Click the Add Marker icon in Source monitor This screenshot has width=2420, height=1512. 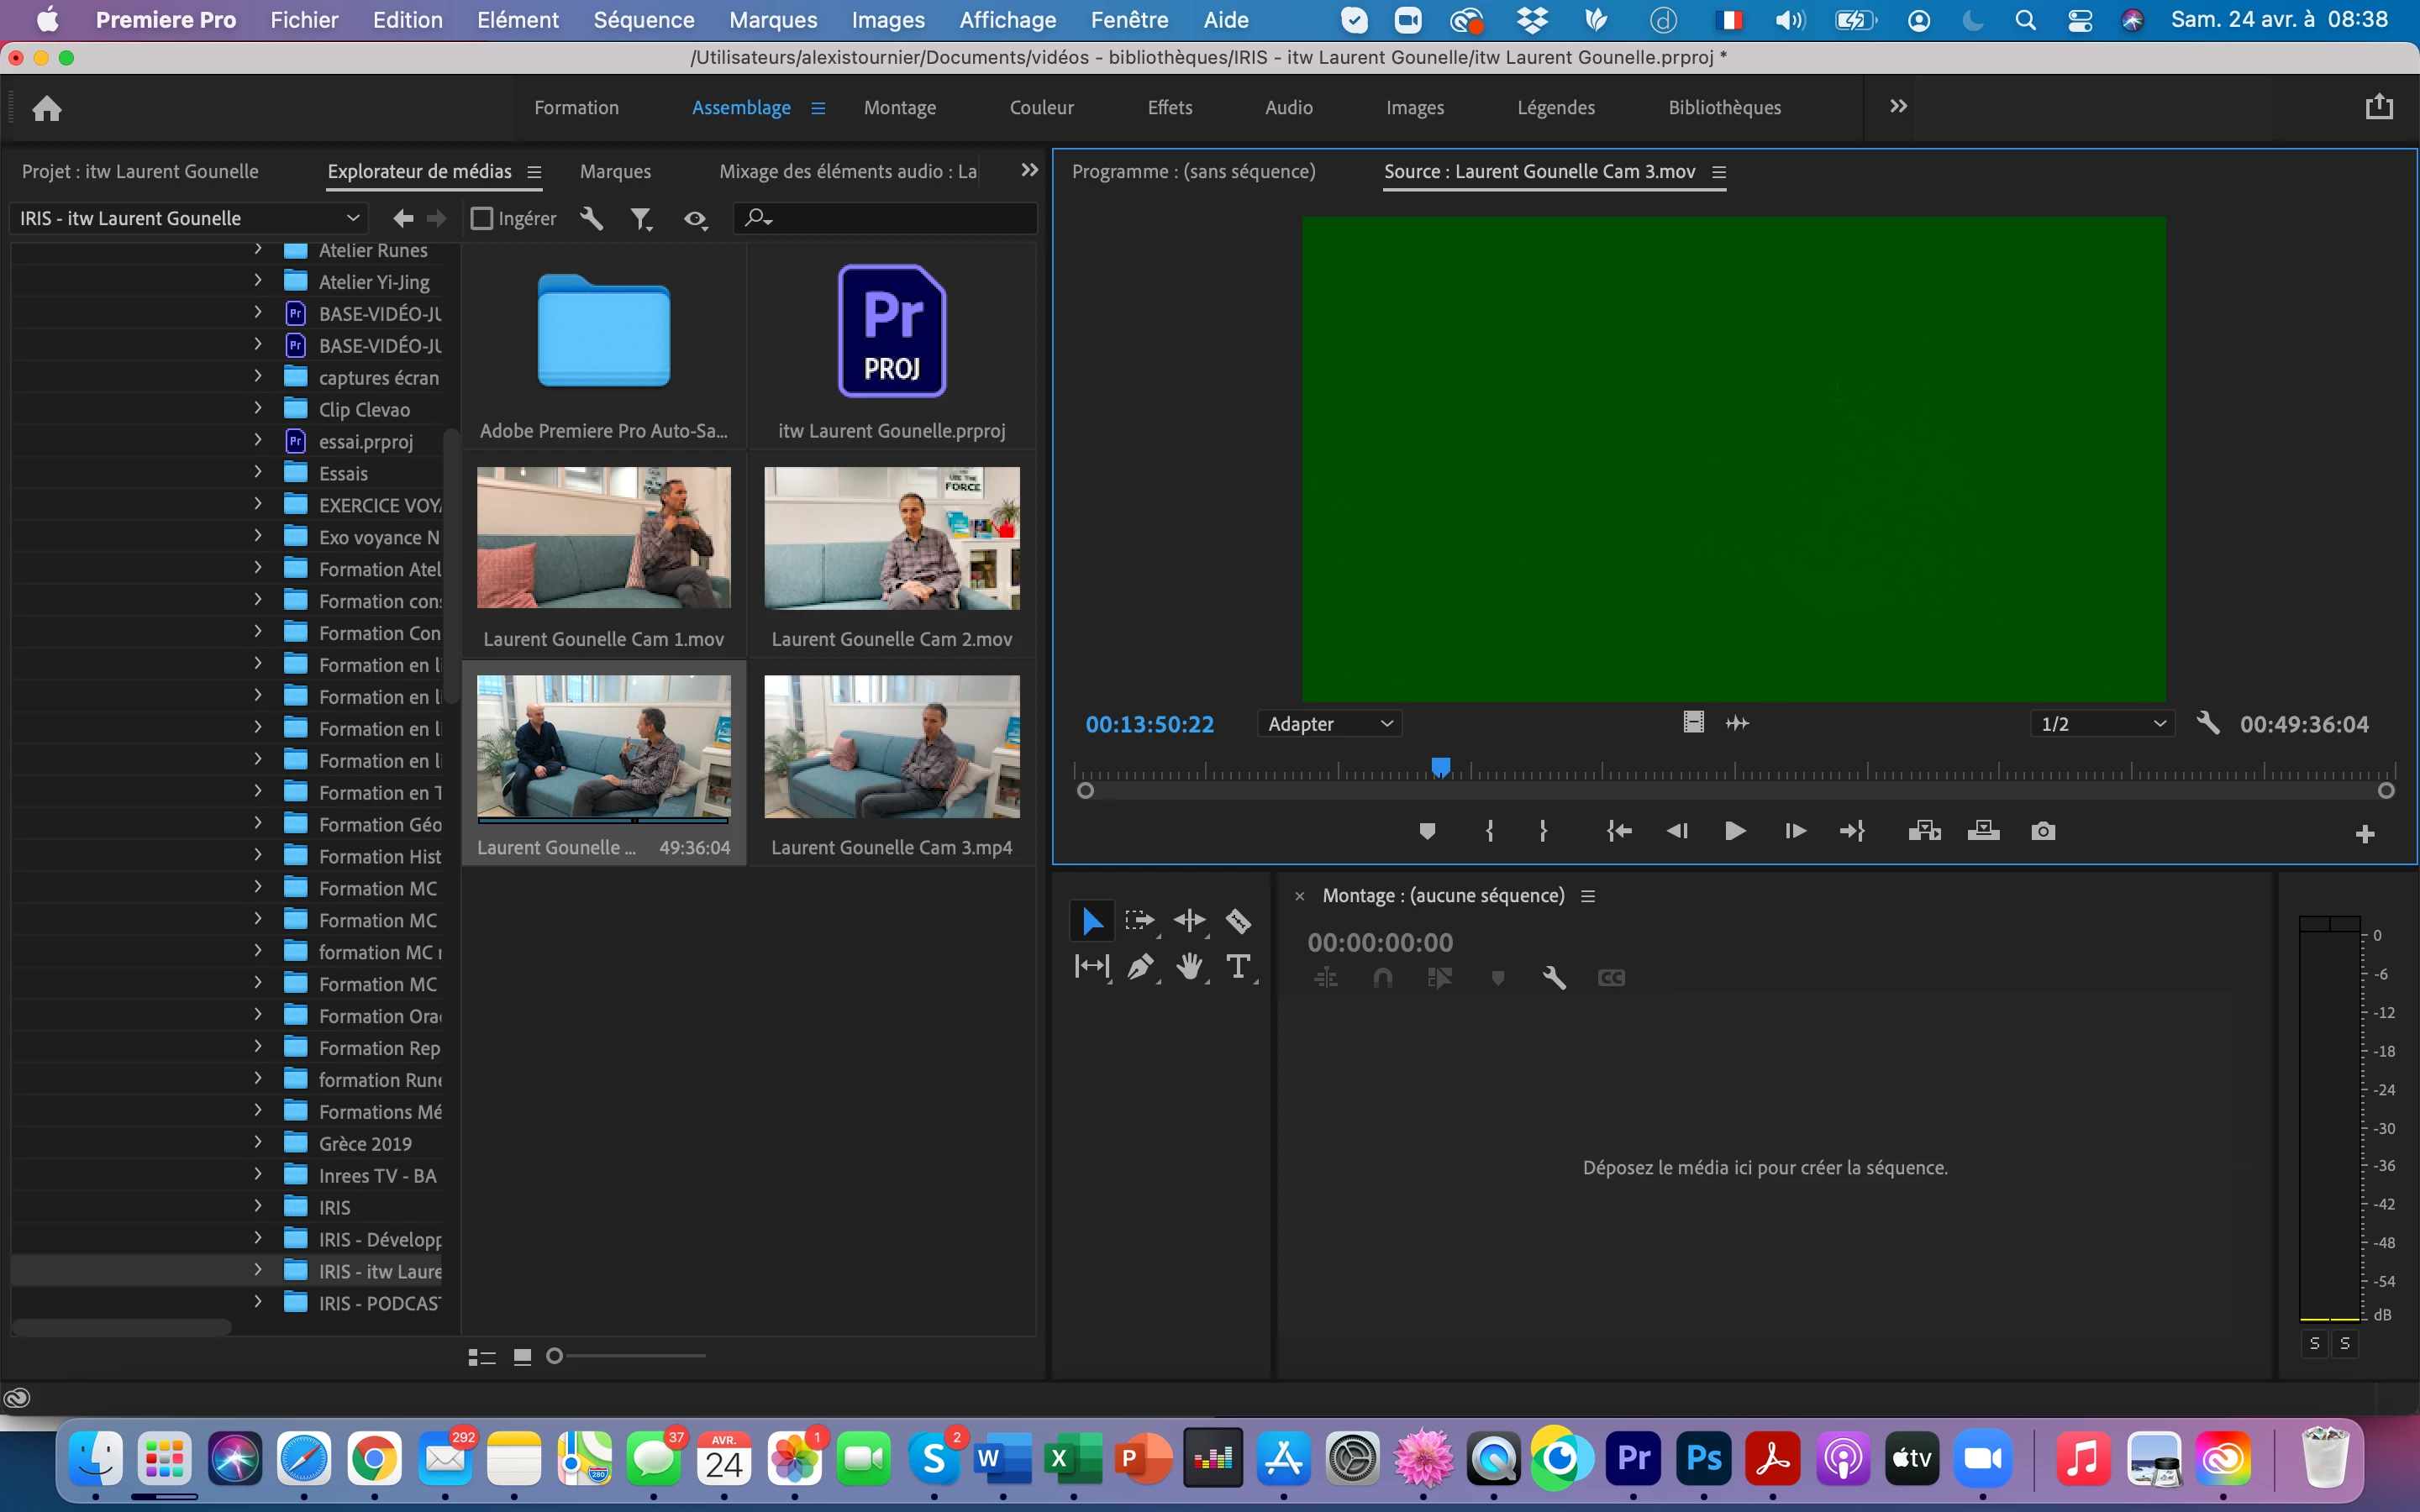coord(1427,831)
